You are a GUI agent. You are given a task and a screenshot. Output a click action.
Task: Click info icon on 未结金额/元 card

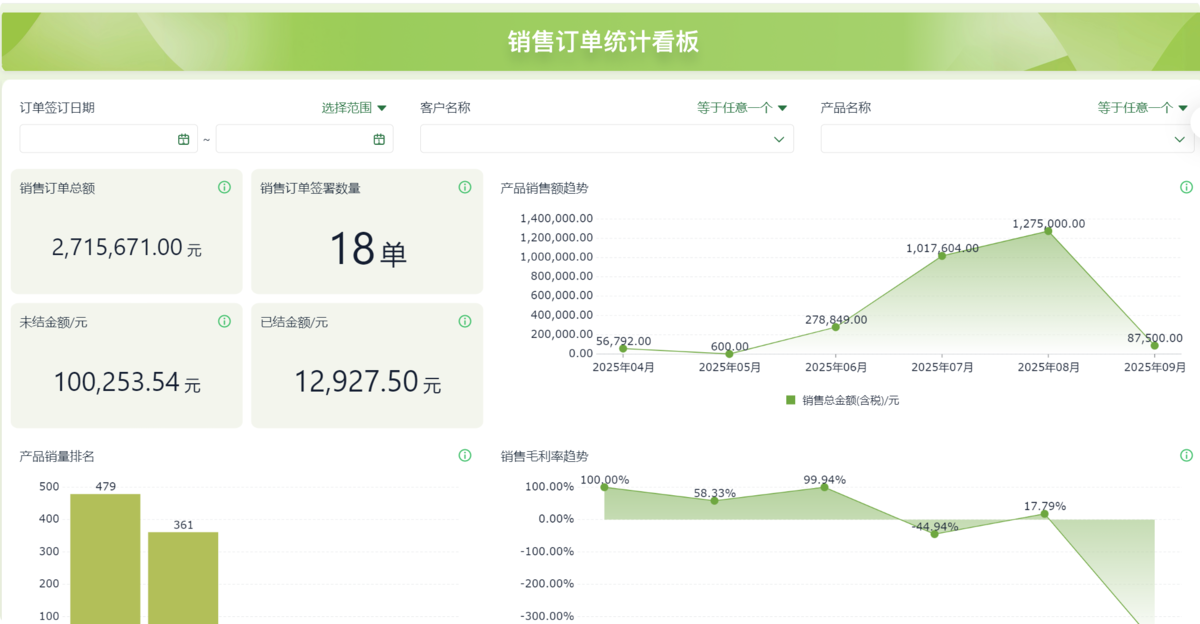point(224,321)
